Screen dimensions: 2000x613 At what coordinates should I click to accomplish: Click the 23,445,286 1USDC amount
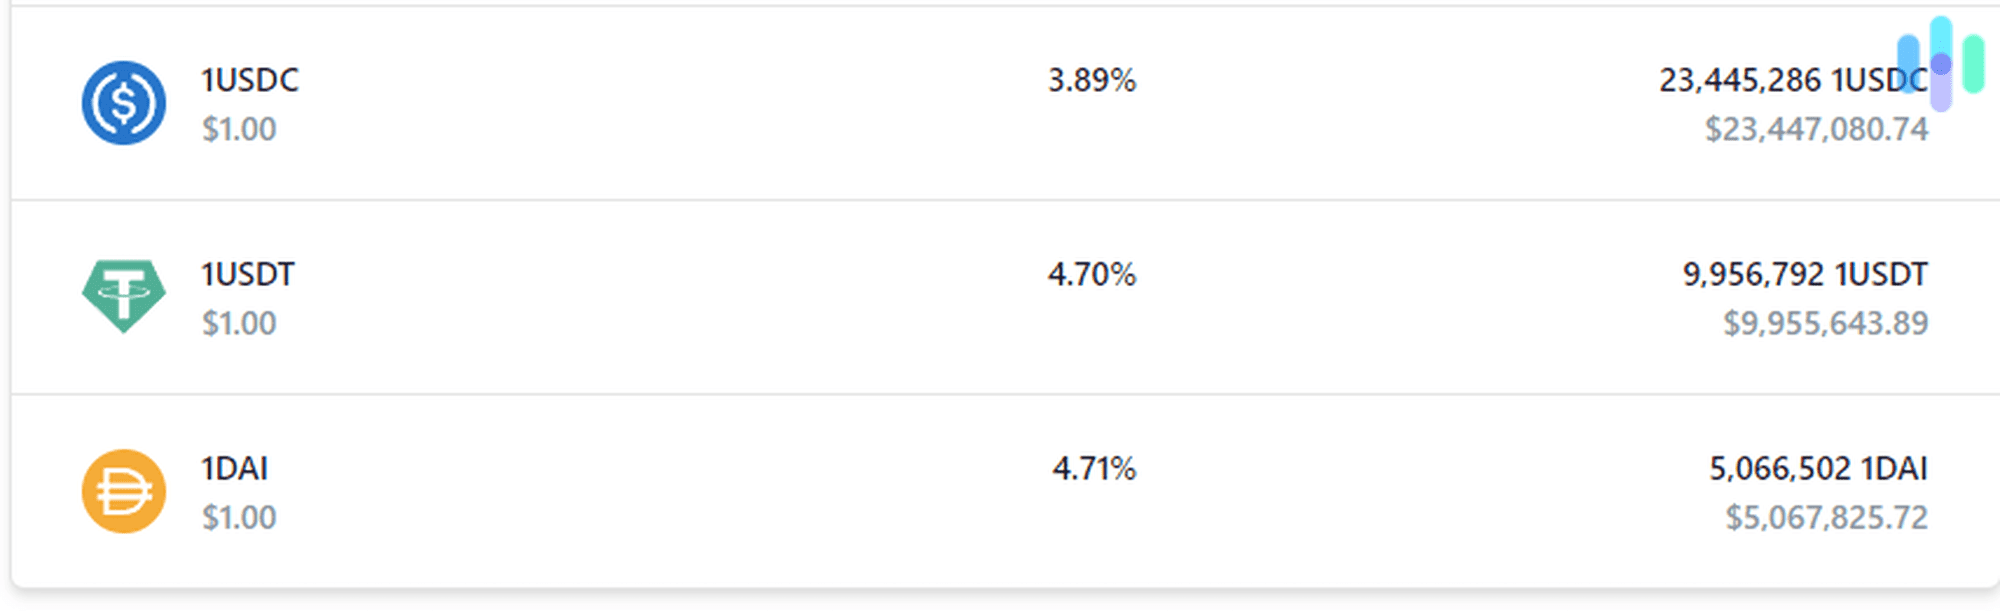tap(1794, 80)
